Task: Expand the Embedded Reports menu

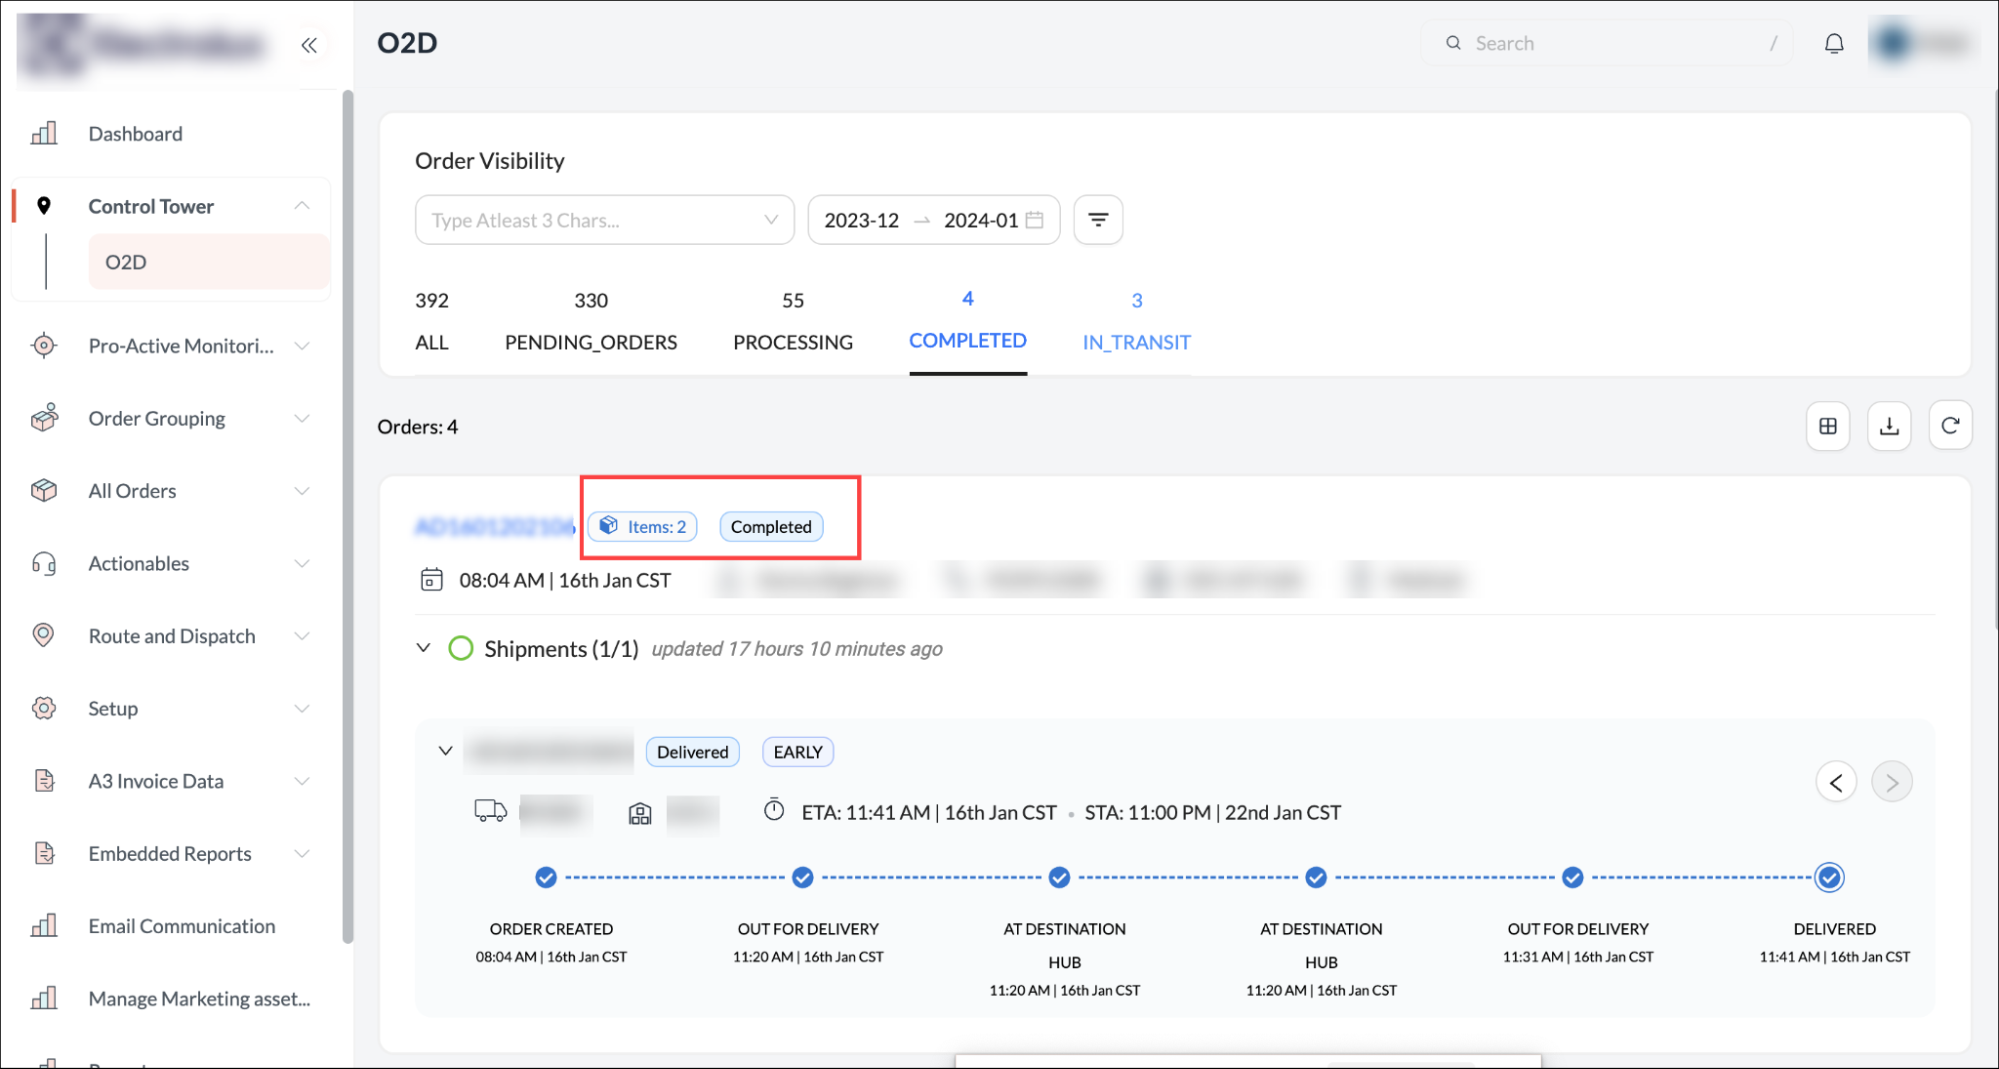Action: pyautogui.click(x=302, y=853)
